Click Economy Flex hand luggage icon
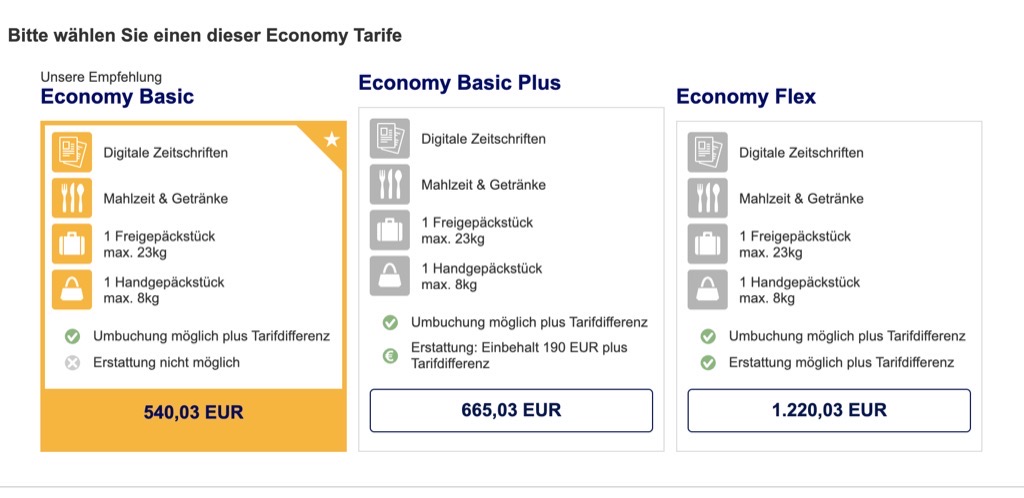The height and width of the screenshot is (498, 1024). (707, 289)
